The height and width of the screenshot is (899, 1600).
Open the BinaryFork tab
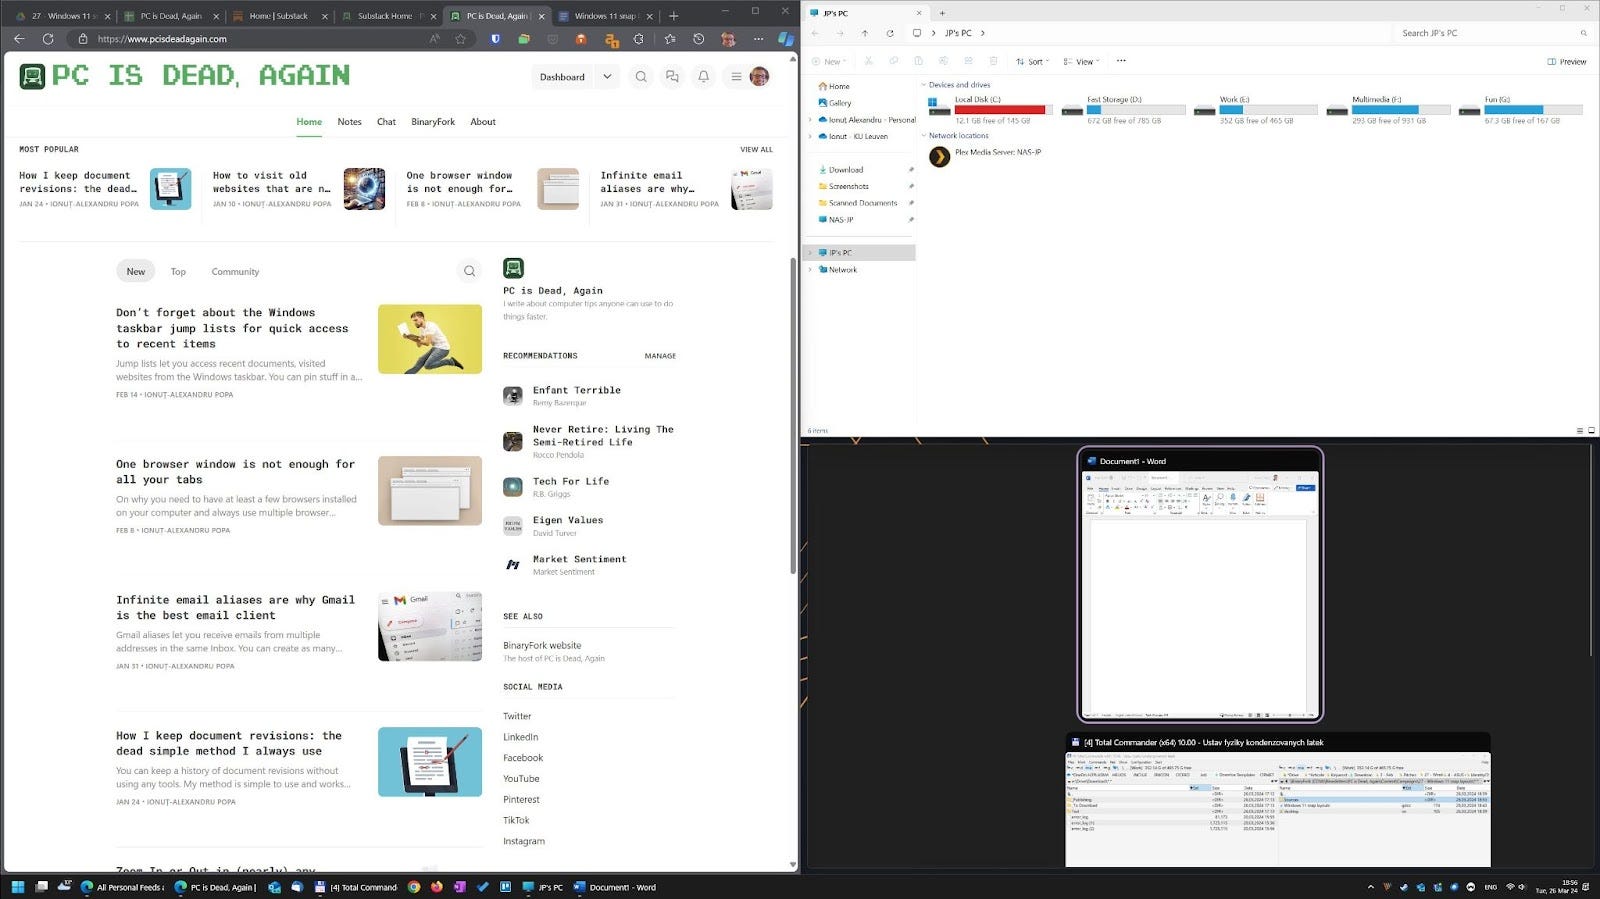[433, 122]
